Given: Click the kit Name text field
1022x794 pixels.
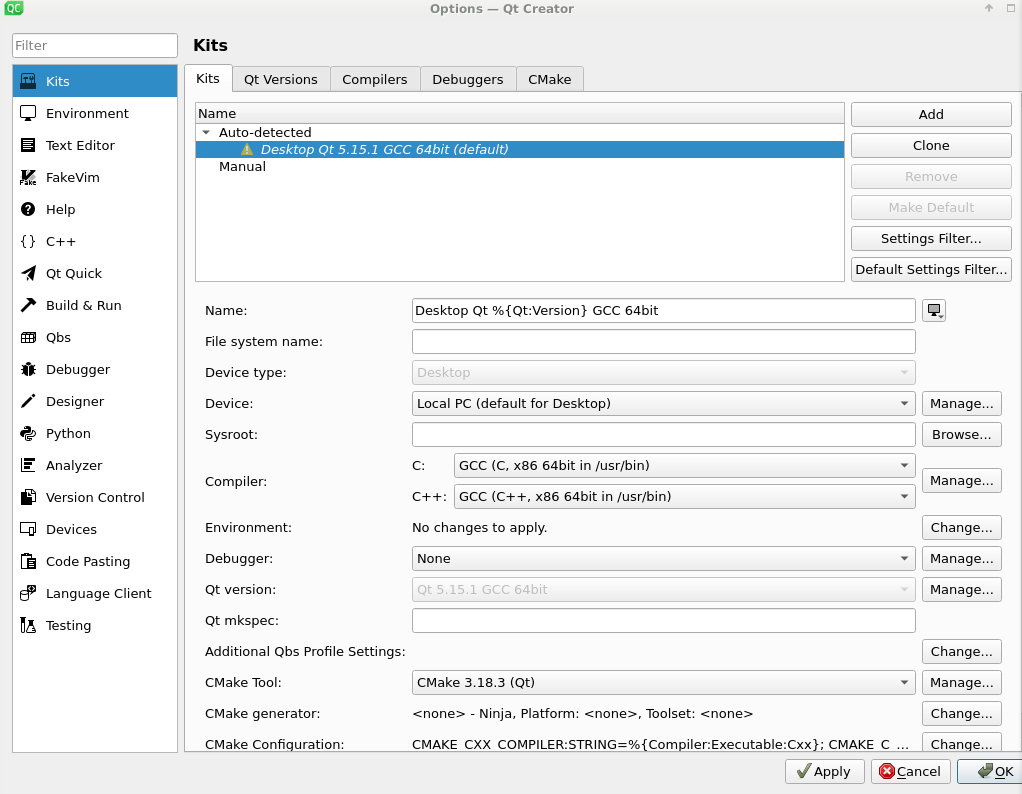Looking at the screenshot, I should tap(664, 310).
